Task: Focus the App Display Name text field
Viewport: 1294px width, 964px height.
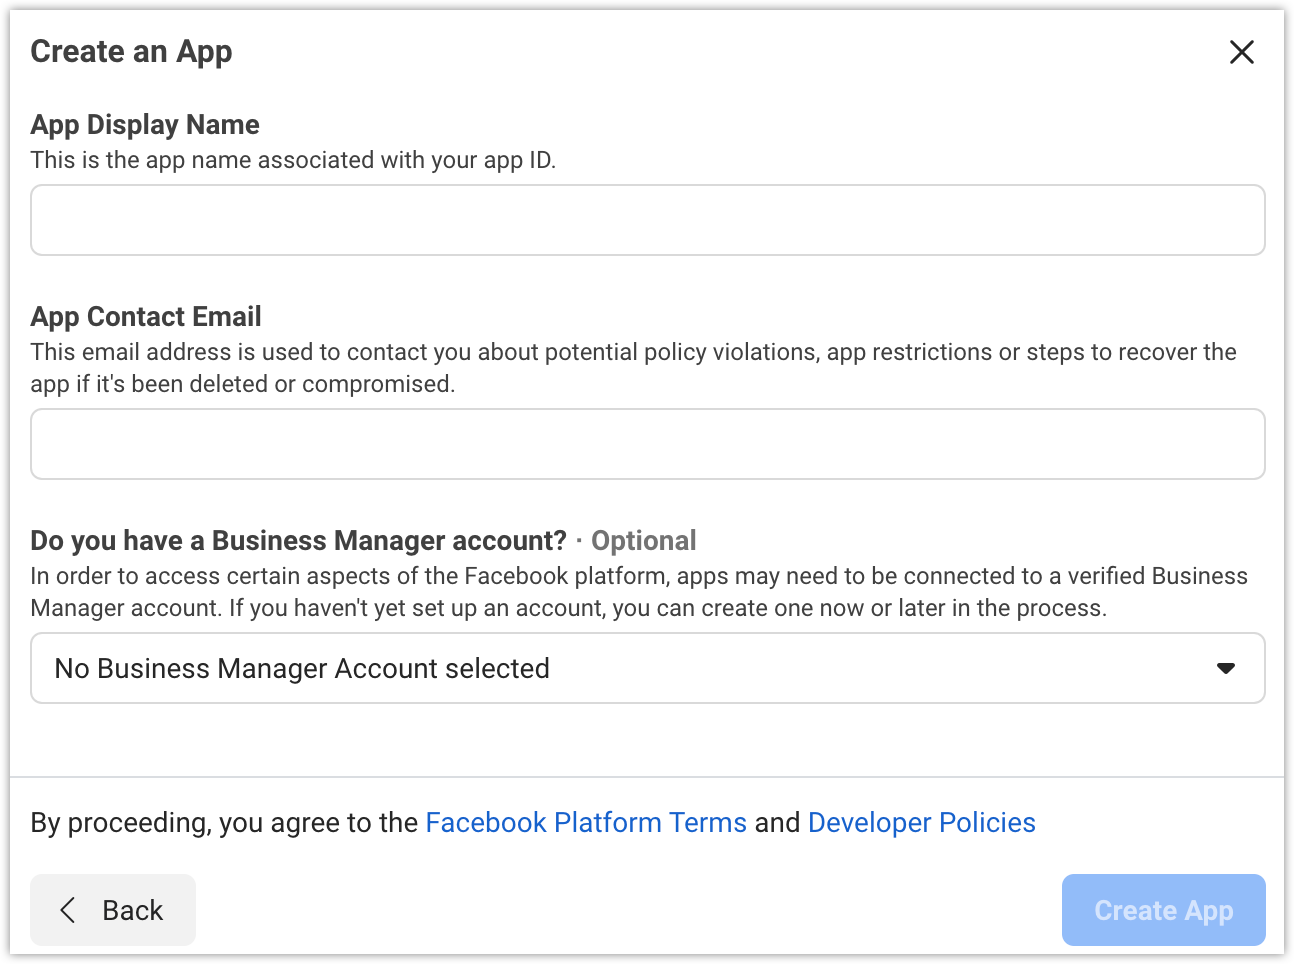Action: coord(647,220)
